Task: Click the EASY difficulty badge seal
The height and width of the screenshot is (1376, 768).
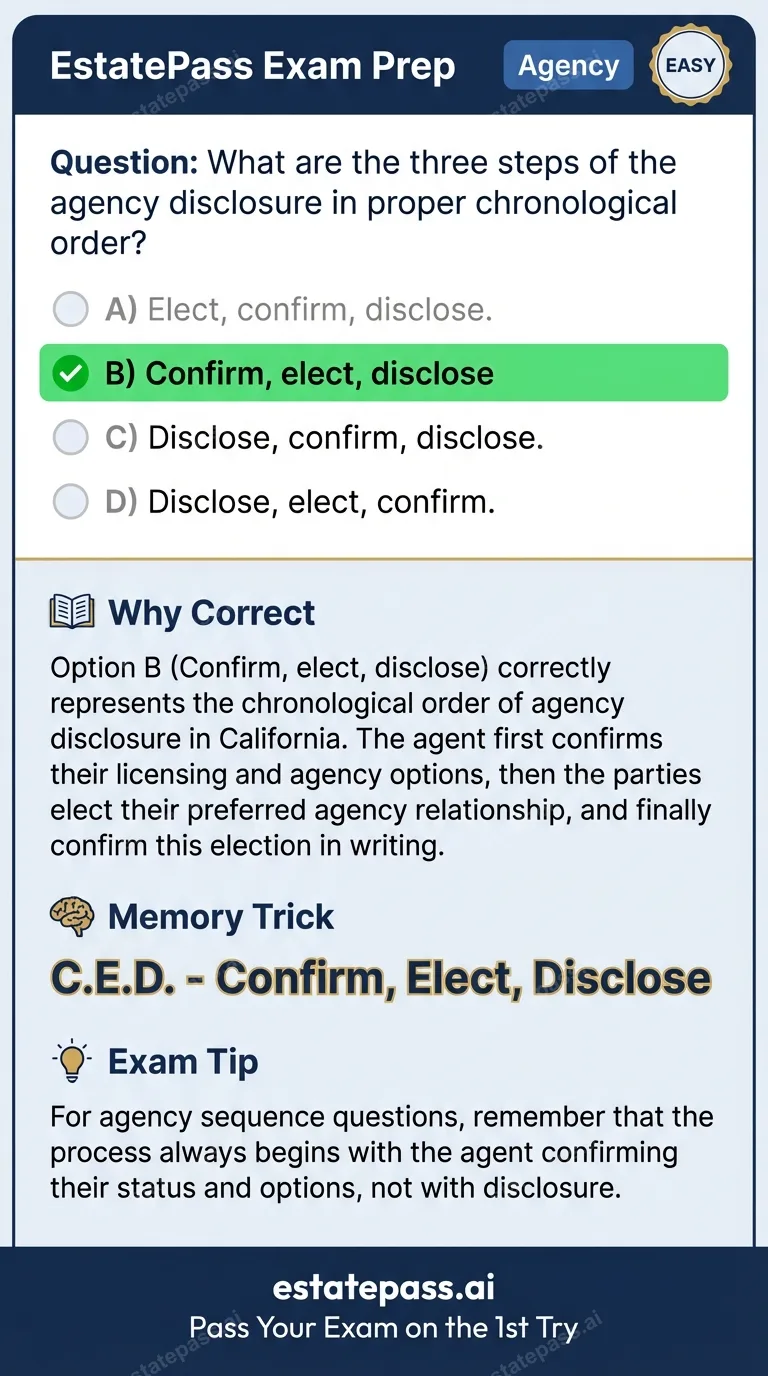Action: [x=689, y=65]
